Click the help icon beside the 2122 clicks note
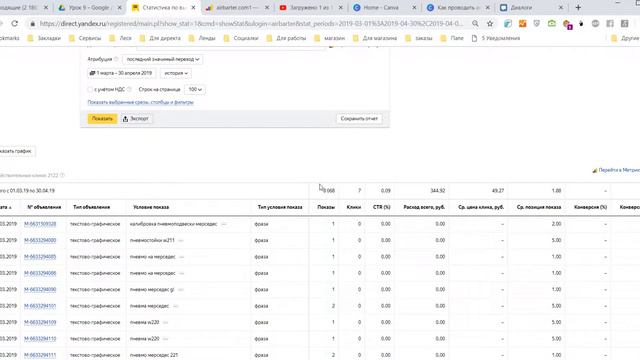Image resolution: width=640 pixels, height=360 pixels. point(62,176)
